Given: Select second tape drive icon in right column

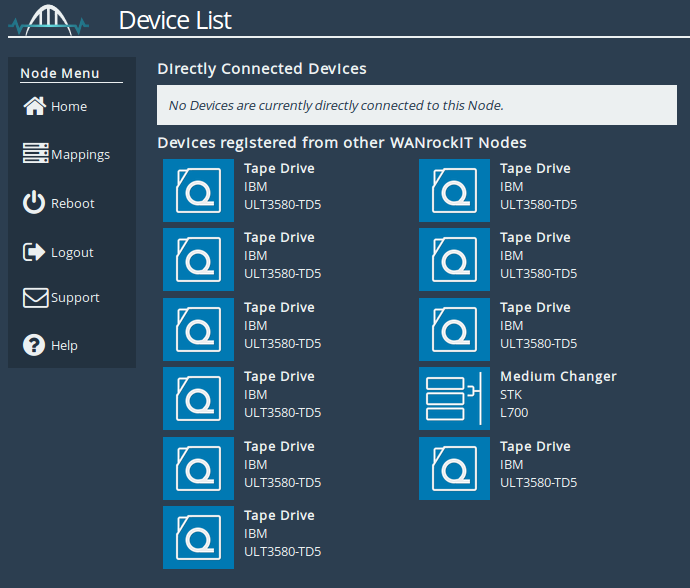Looking at the screenshot, I should pyautogui.click(x=454, y=259).
